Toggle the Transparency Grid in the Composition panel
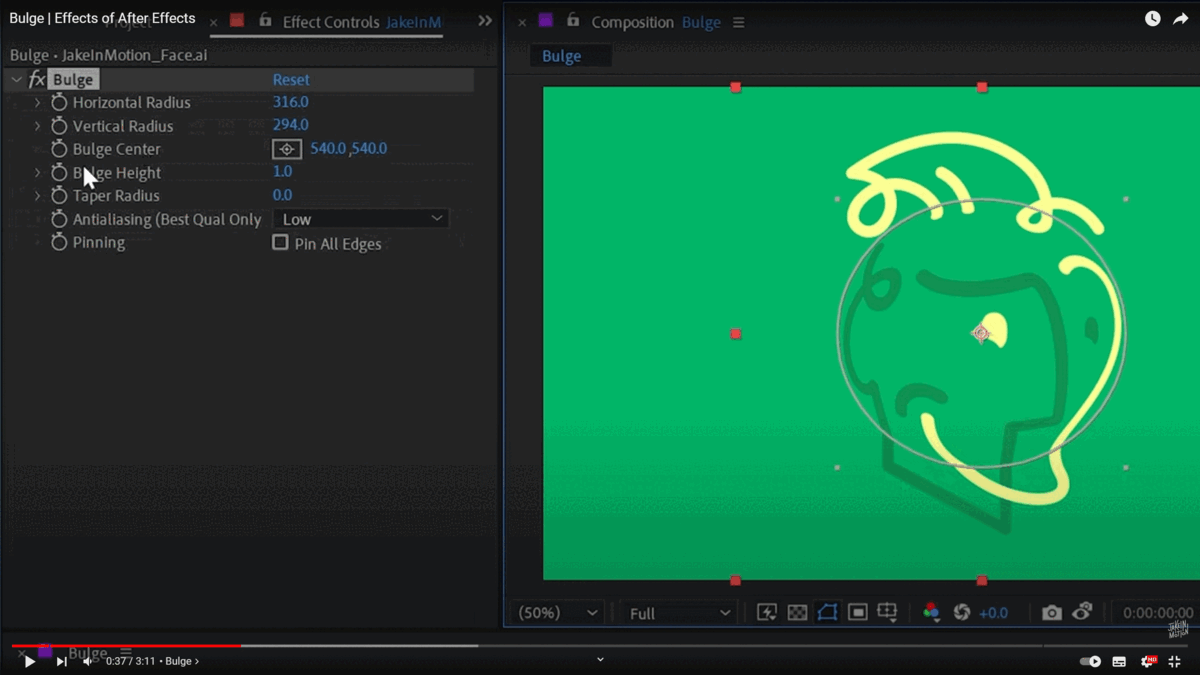This screenshot has height=675, width=1200. [x=796, y=612]
